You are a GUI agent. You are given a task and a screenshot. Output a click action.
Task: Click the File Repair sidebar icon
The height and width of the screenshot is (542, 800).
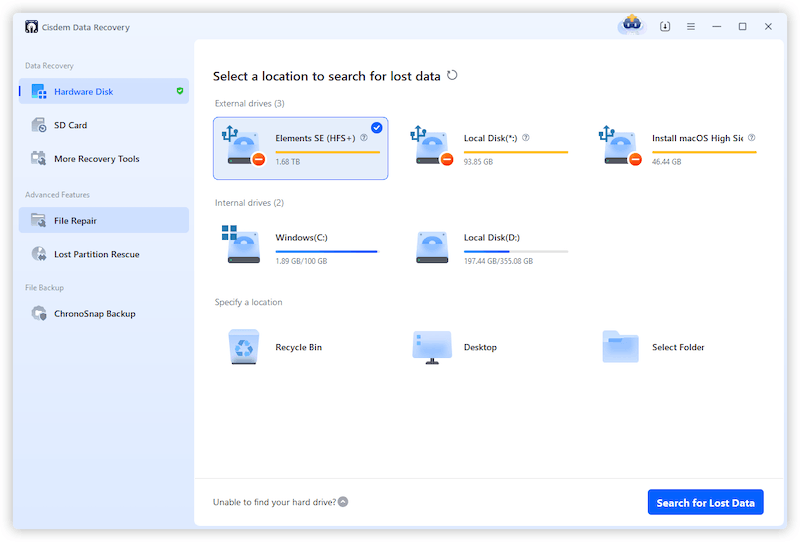point(39,220)
